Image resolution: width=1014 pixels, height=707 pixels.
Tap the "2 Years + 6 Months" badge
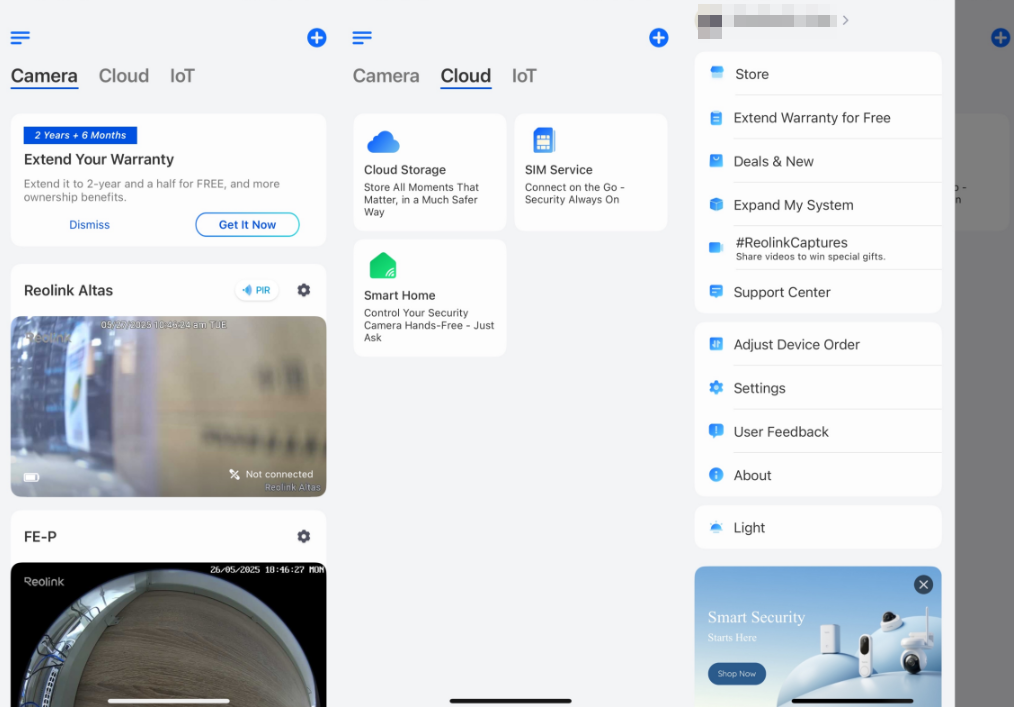[x=80, y=135]
